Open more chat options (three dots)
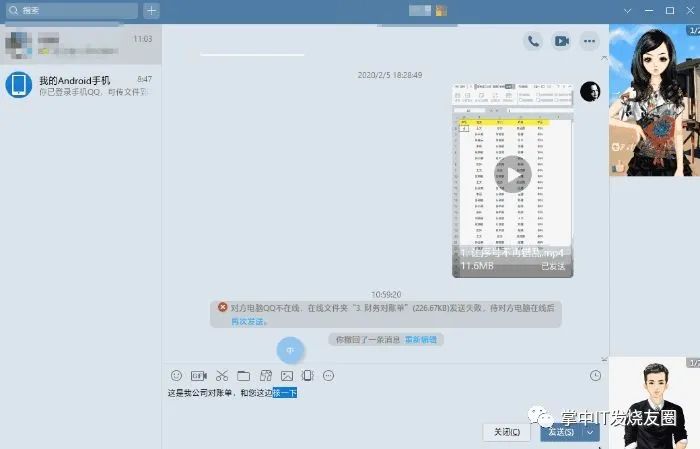 click(x=589, y=41)
